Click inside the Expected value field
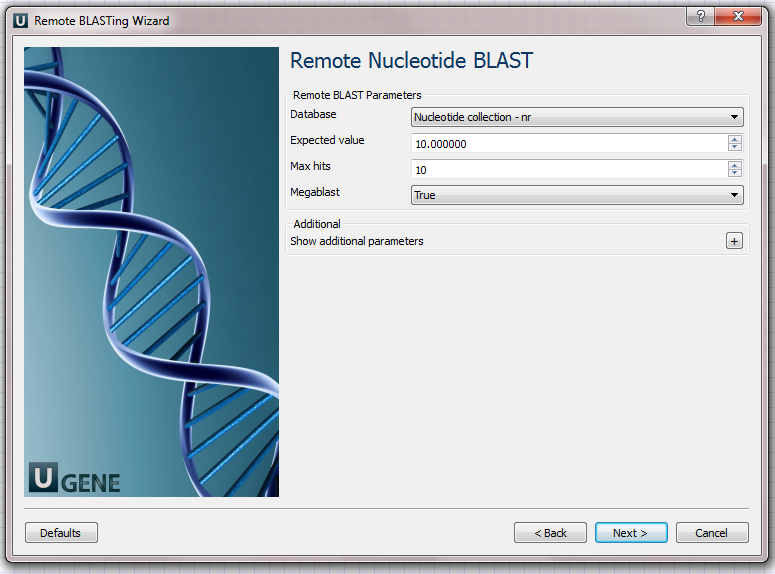775x574 pixels. [569, 144]
